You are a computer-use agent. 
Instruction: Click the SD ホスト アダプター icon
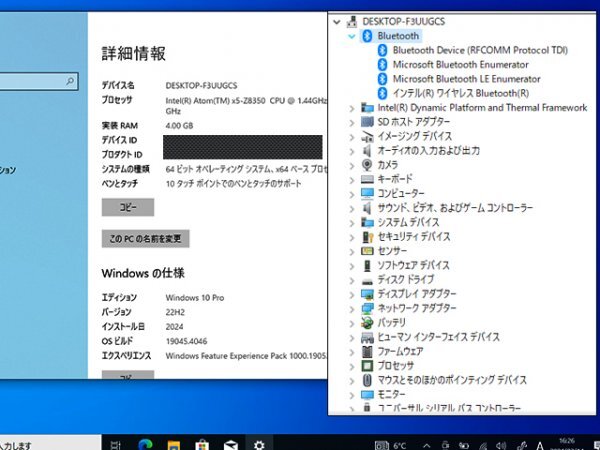tap(367, 122)
